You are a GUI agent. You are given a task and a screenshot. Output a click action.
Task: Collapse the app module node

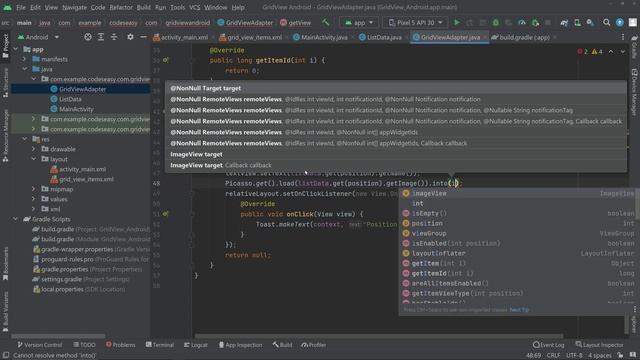16,49
